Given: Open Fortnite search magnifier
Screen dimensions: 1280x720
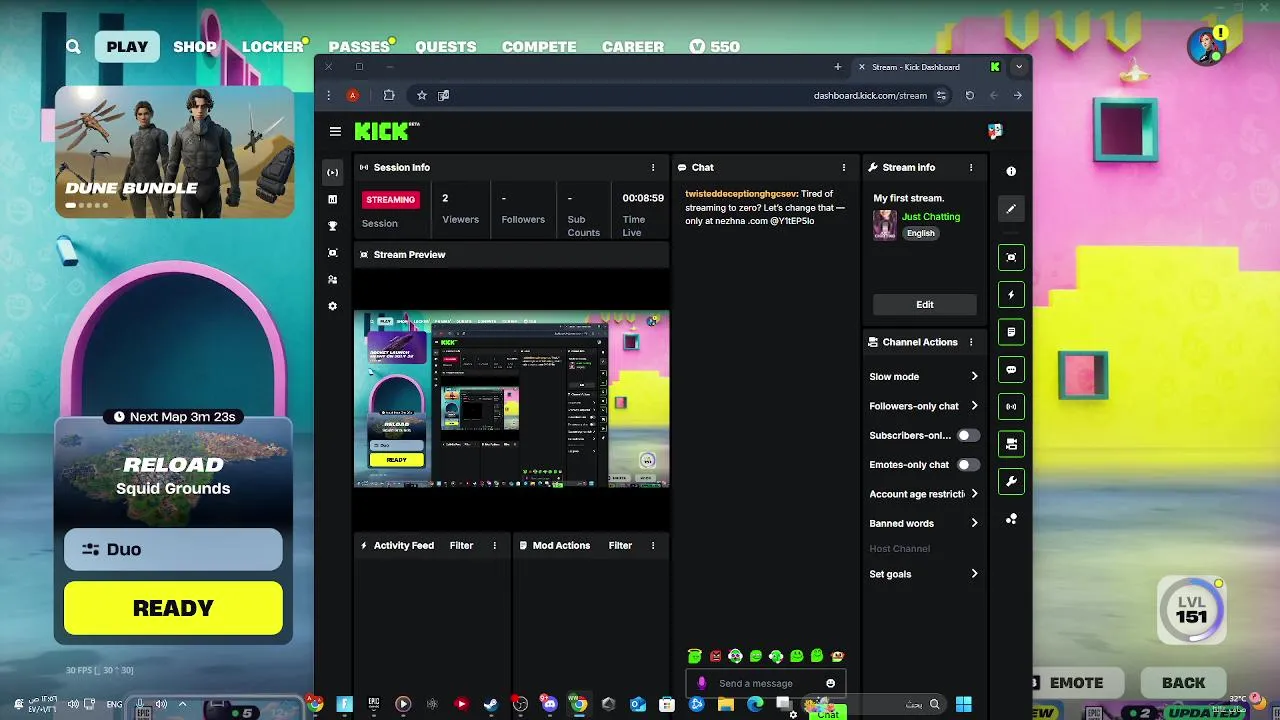Looking at the screenshot, I should tap(73, 46).
